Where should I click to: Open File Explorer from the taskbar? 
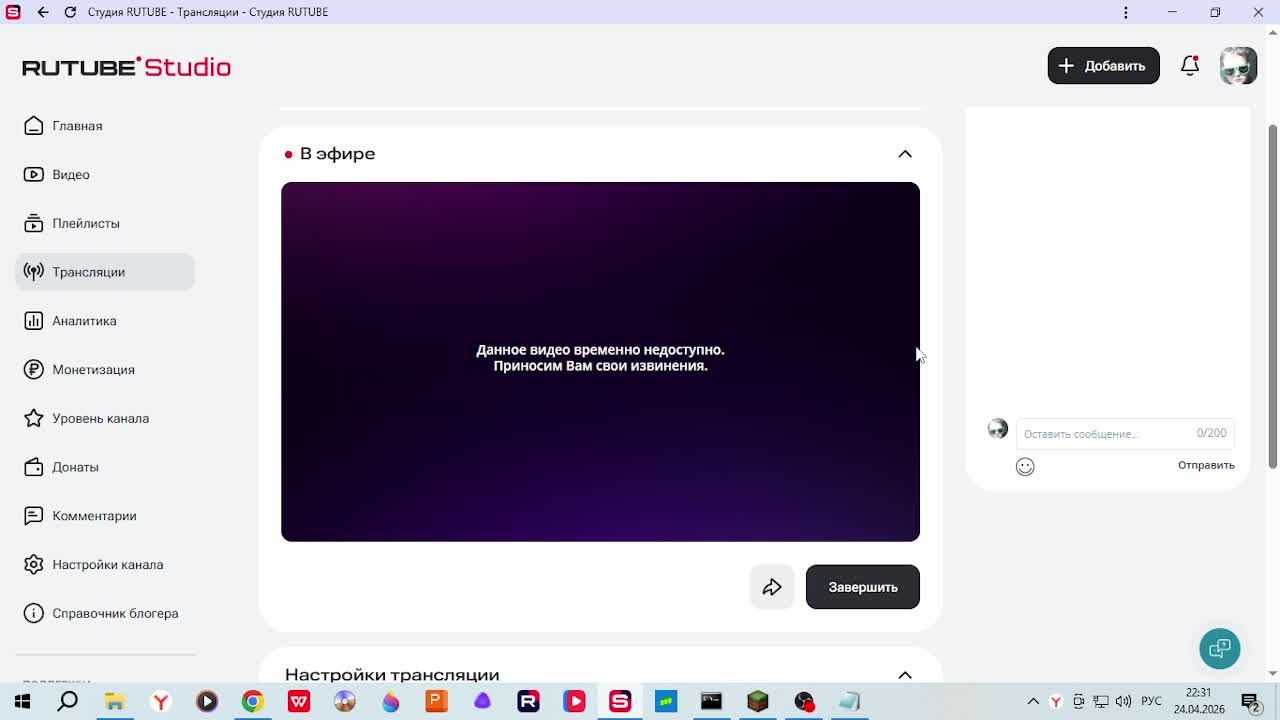pos(114,702)
